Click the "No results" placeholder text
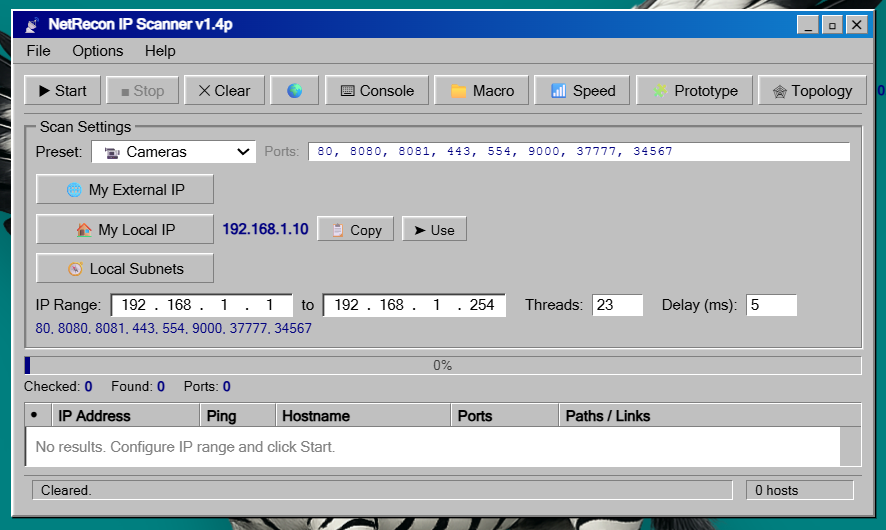Screen dimensions: 886x530 [x=185, y=447]
